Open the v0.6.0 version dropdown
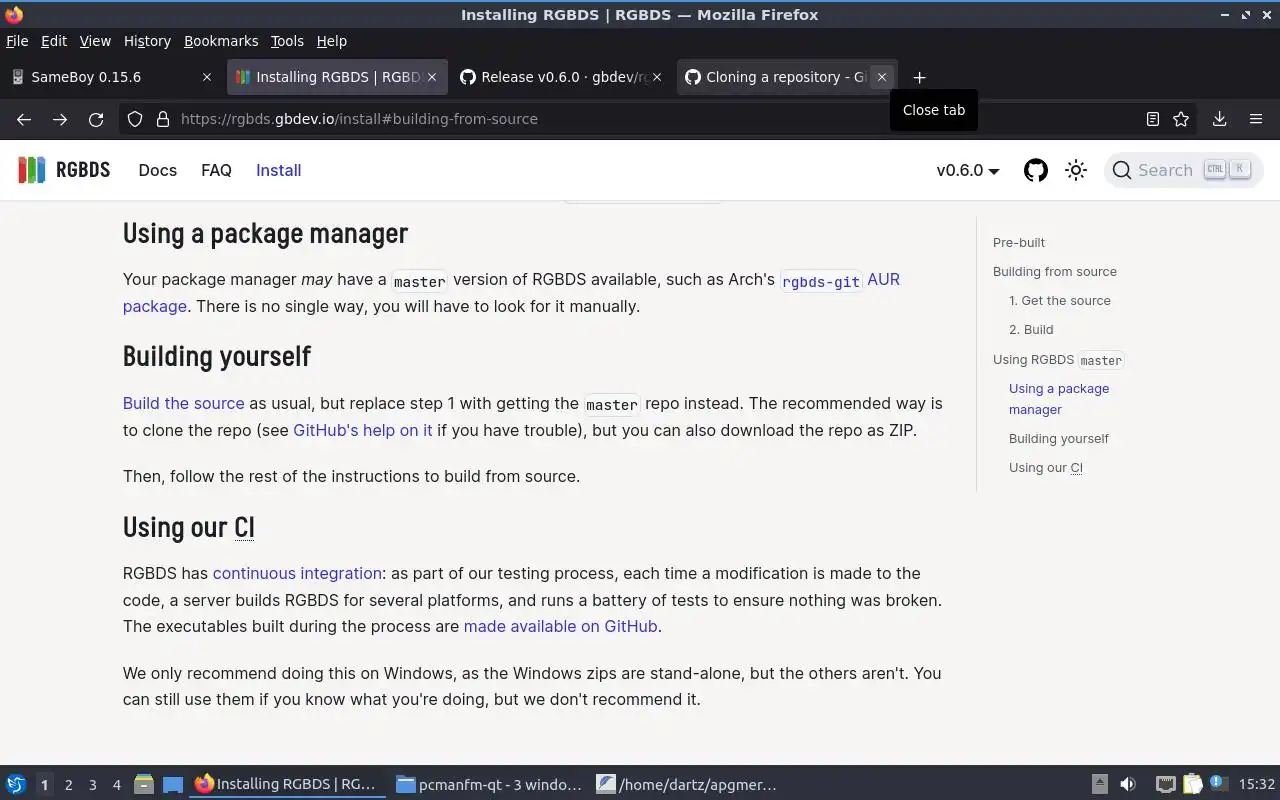The height and width of the screenshot is (800, 1280). tap(968, 170)
